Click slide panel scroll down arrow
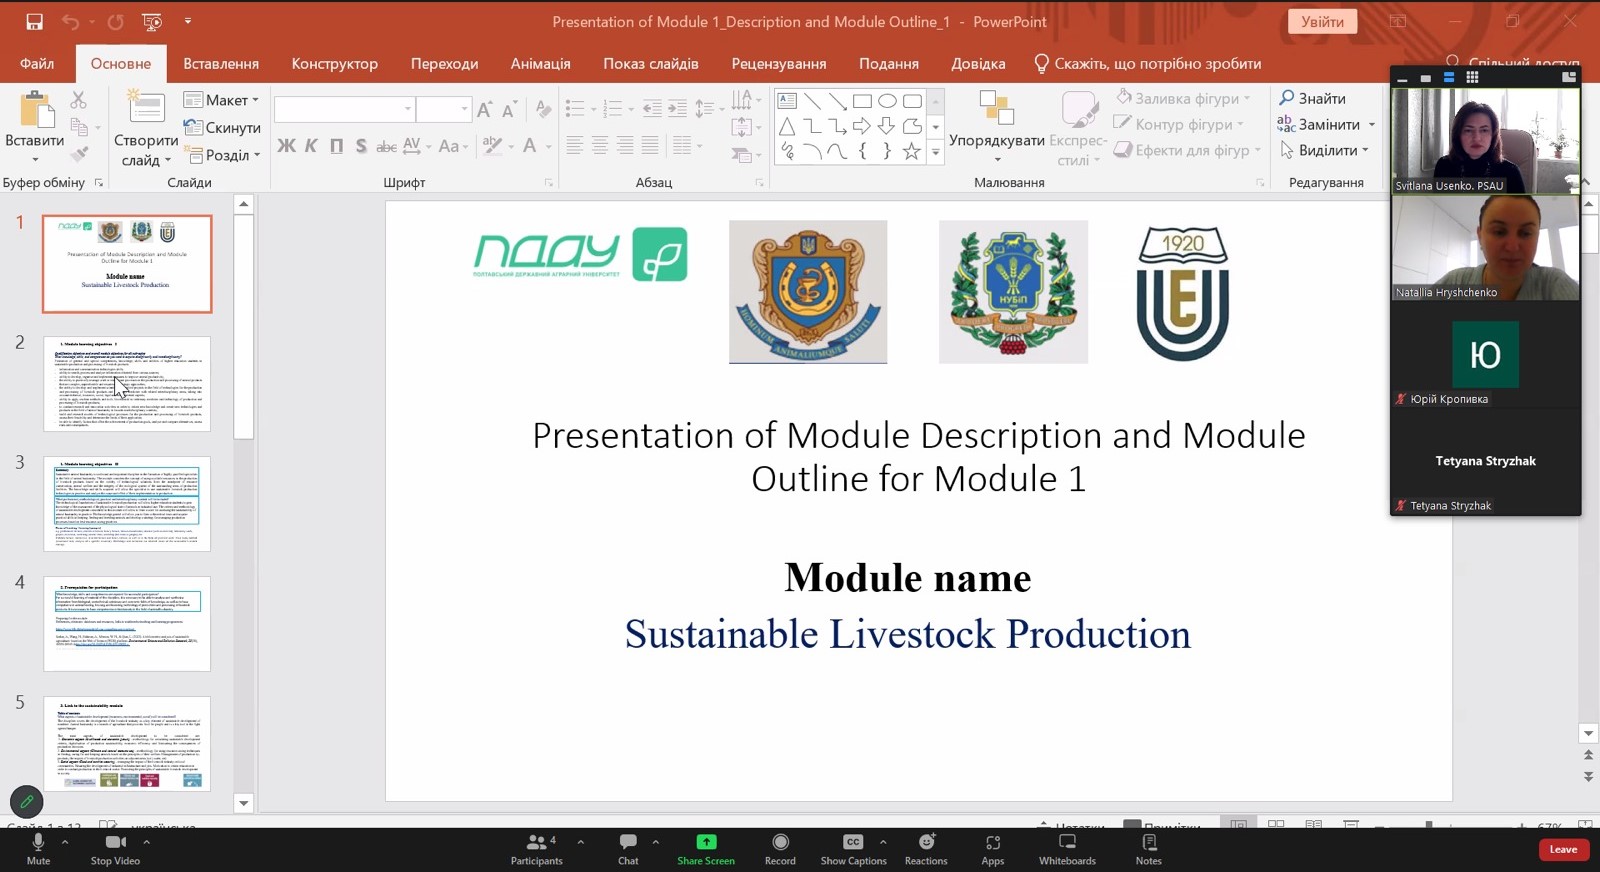The width and height of the screenshot is (1600, 872). pos(243,803)
